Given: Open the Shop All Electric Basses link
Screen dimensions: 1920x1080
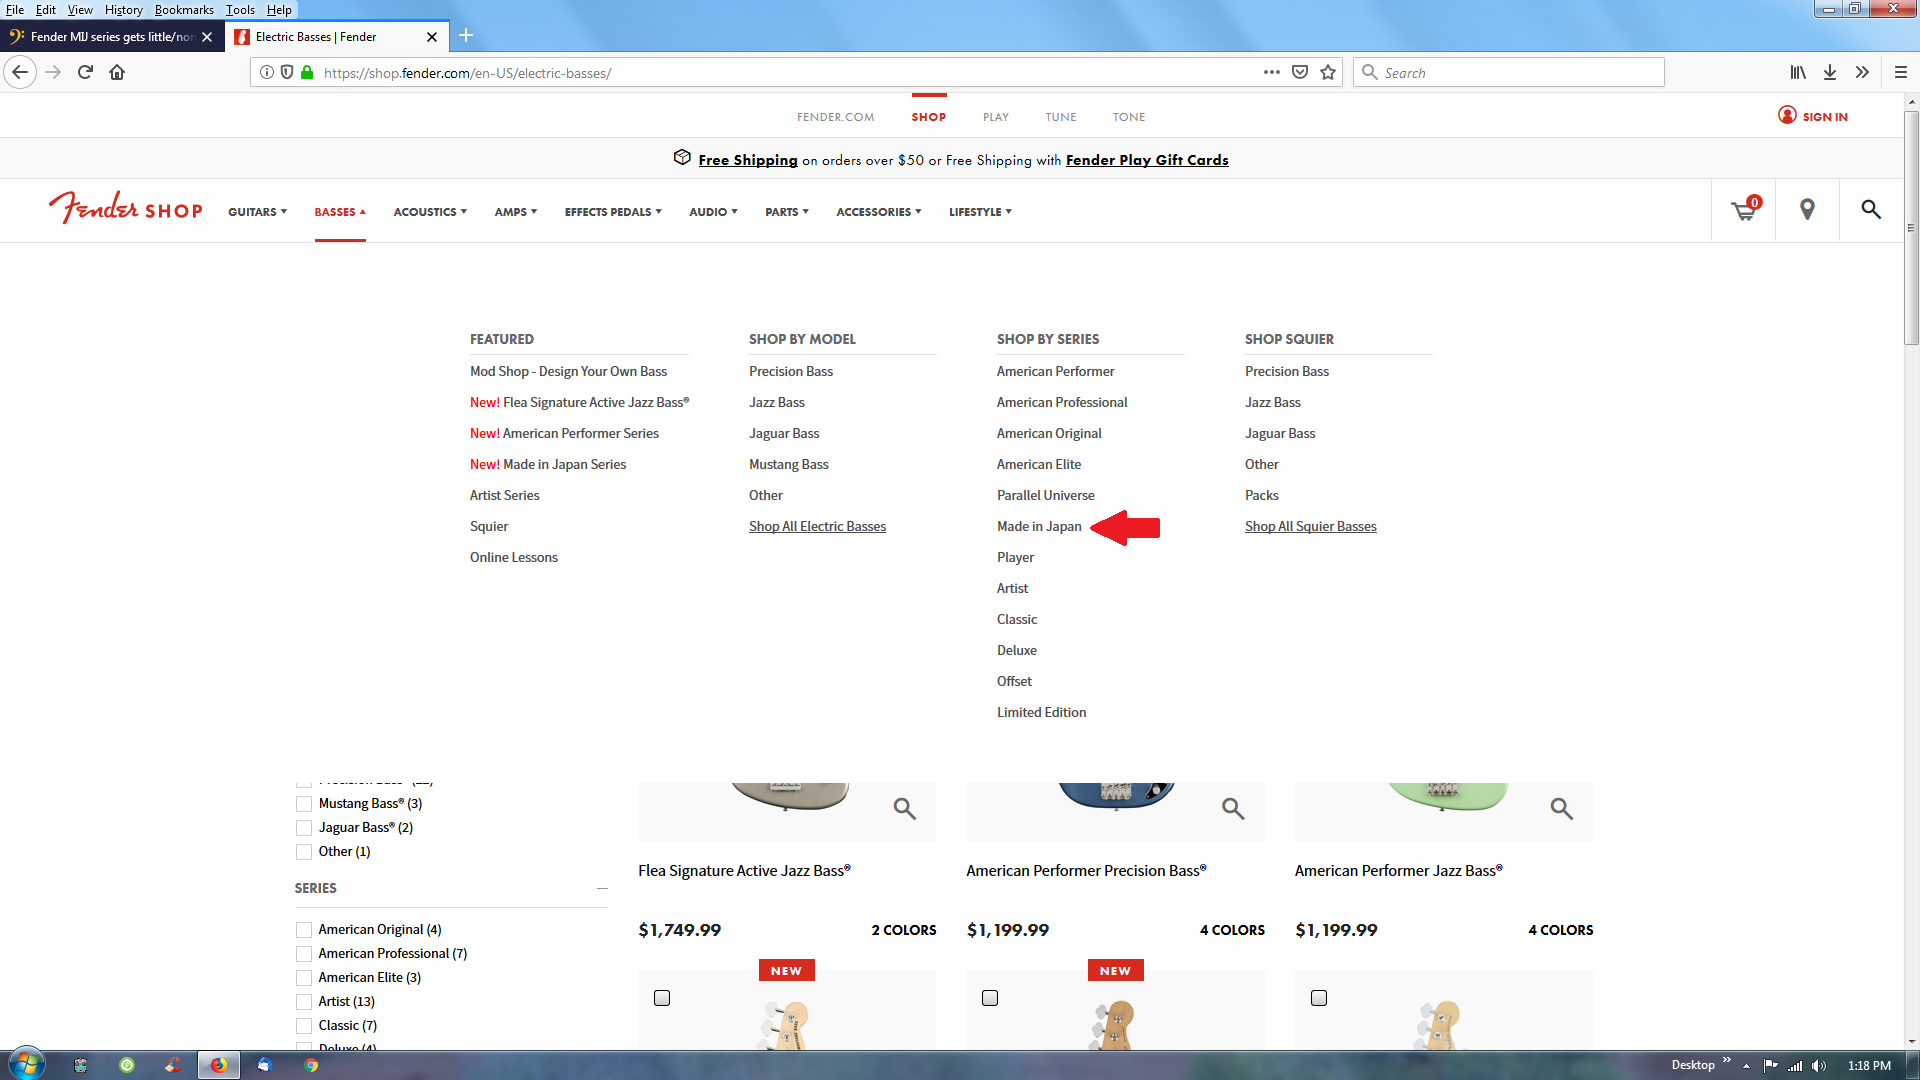Looking at the screenshot, I should (x=817, y=526).
